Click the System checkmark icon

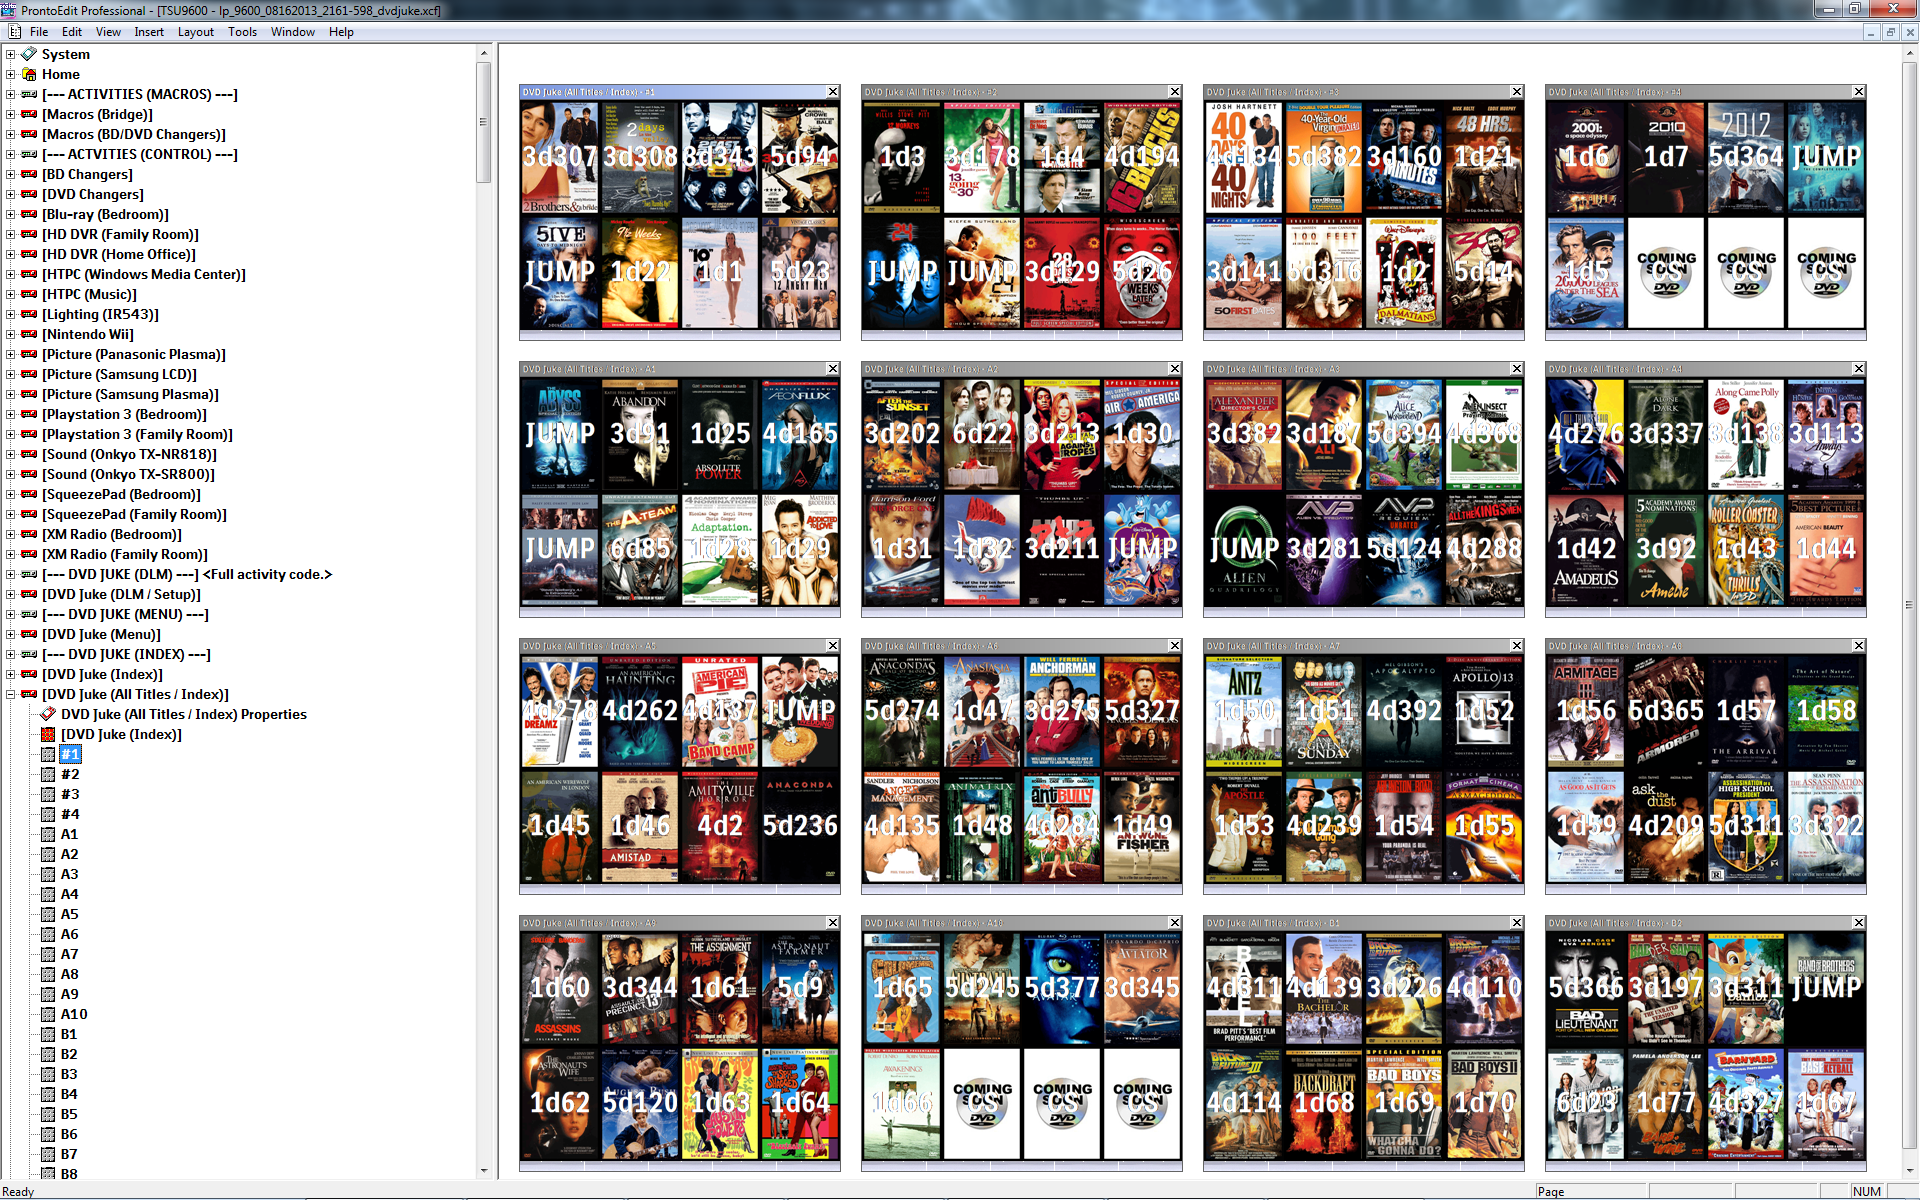pyautogui.click(x=29, y=54)
